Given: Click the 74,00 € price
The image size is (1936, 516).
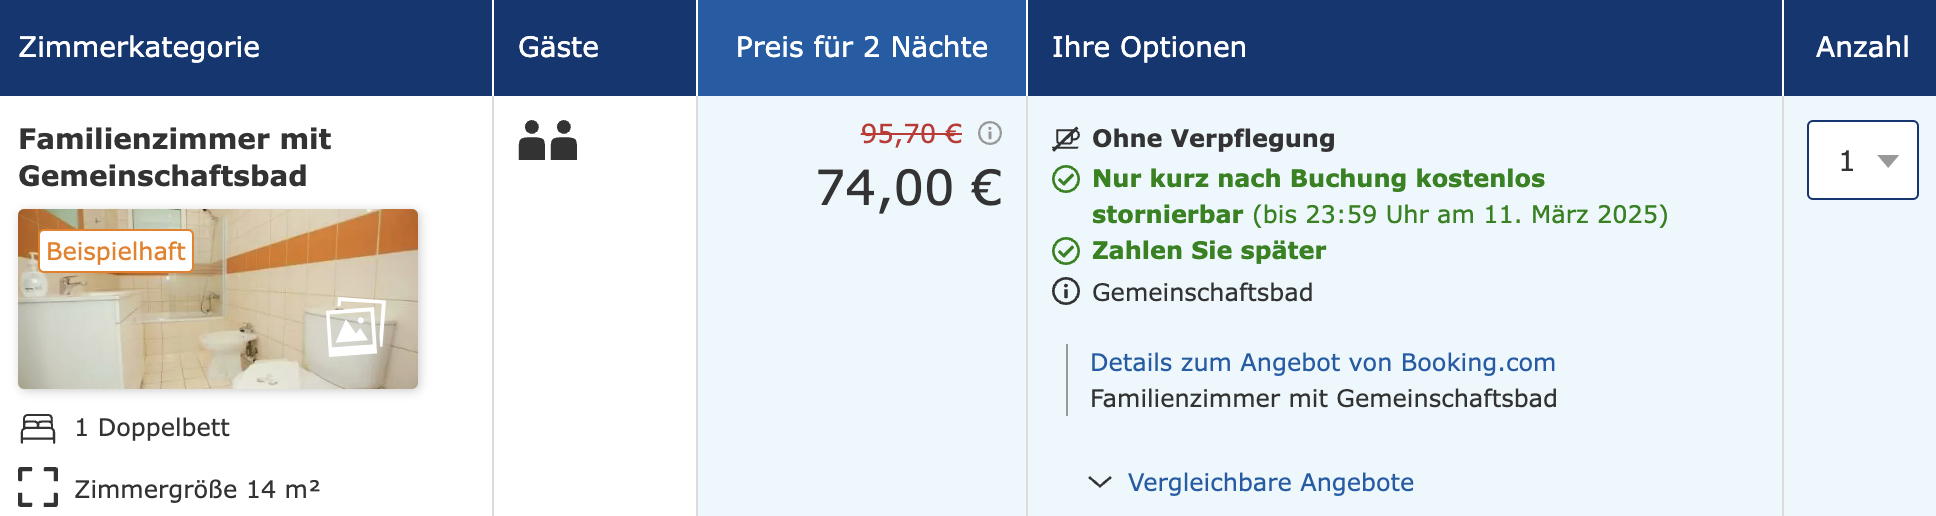Looking at the screenshot, I should coord(909,188).
